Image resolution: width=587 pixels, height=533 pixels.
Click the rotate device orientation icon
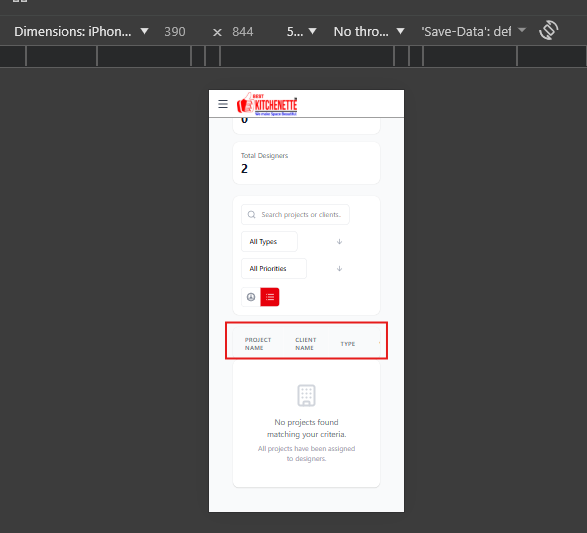pos(548,31)
